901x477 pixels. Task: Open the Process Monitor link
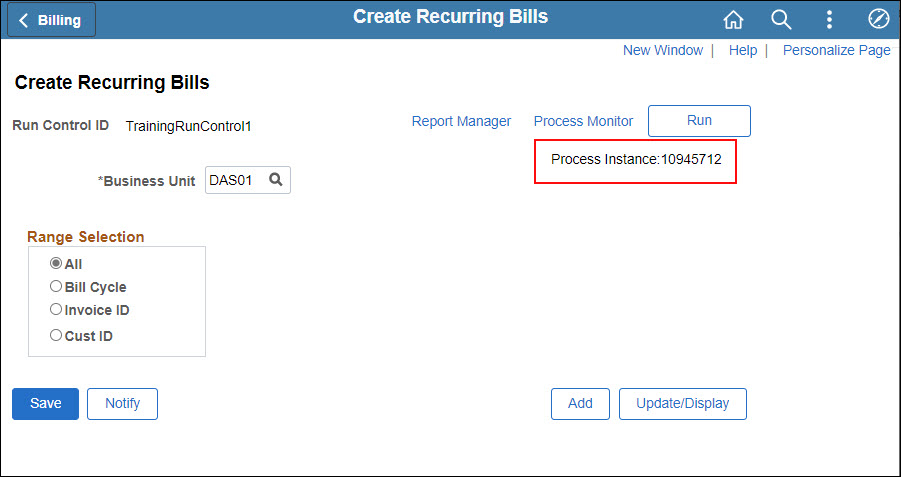(x=583, y=121)
